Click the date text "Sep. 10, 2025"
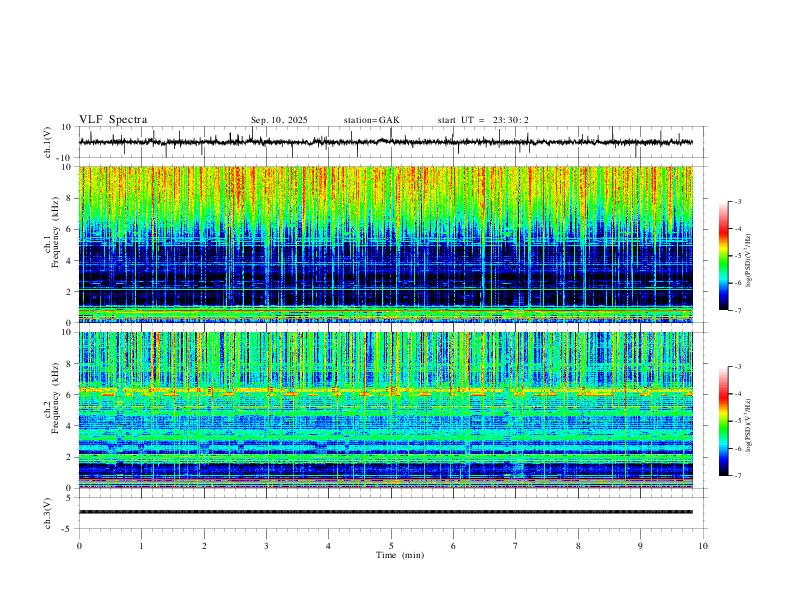The width and height of the screenshot is (792, 612). (279, 120)
